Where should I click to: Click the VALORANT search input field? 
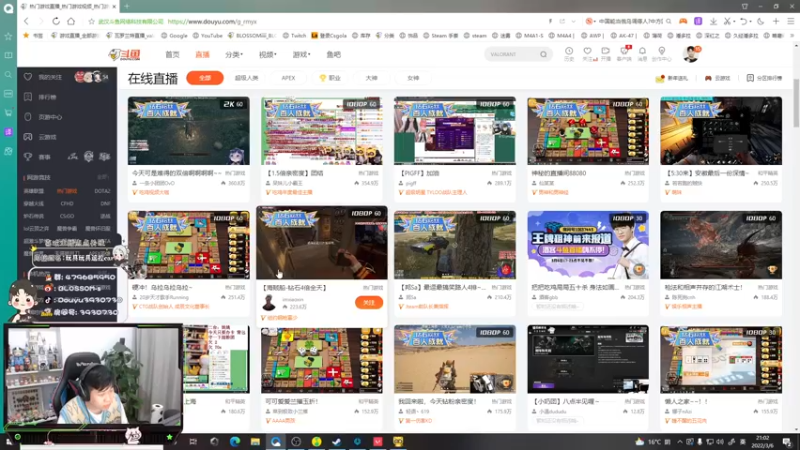click(512, 54)
